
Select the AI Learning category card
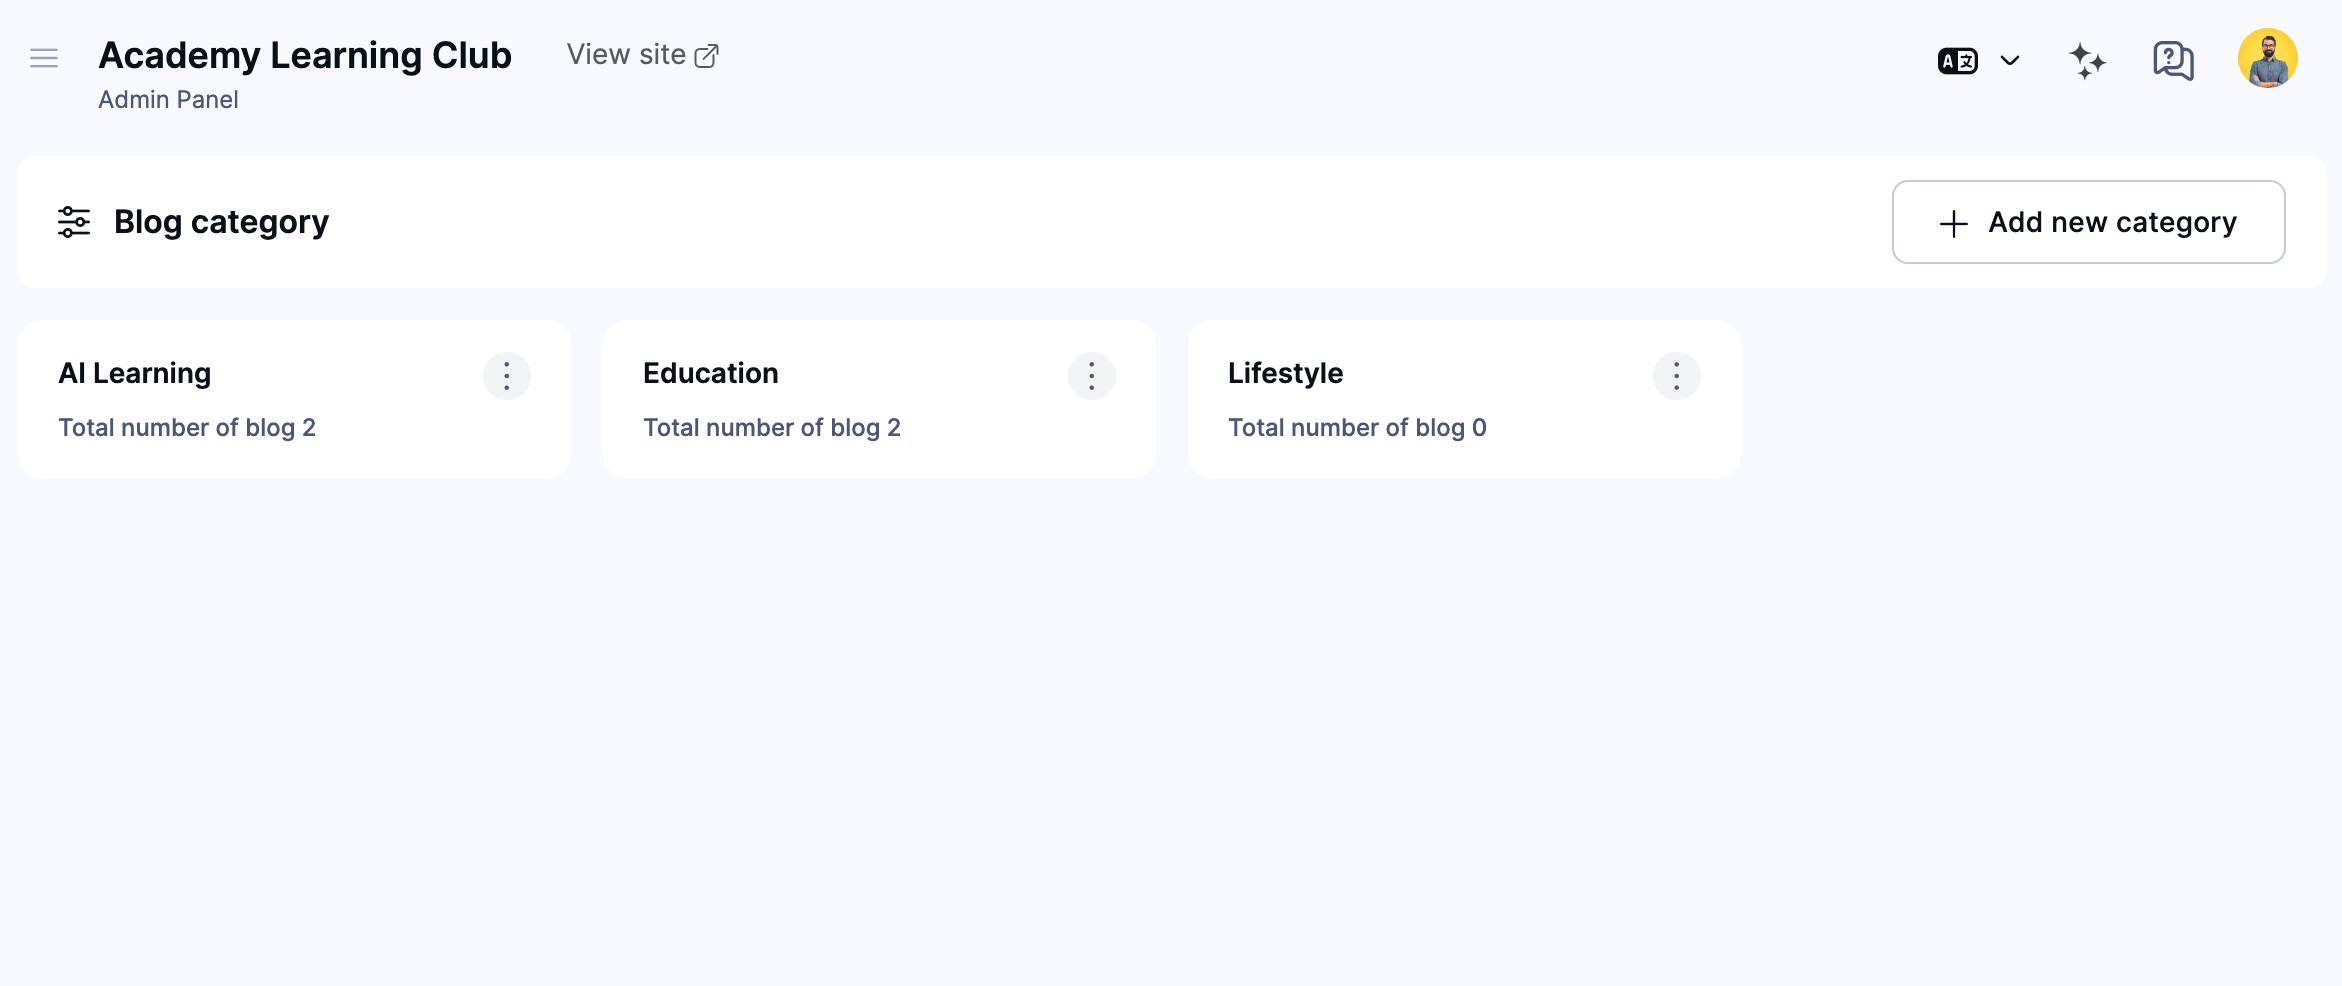[295, 398]
